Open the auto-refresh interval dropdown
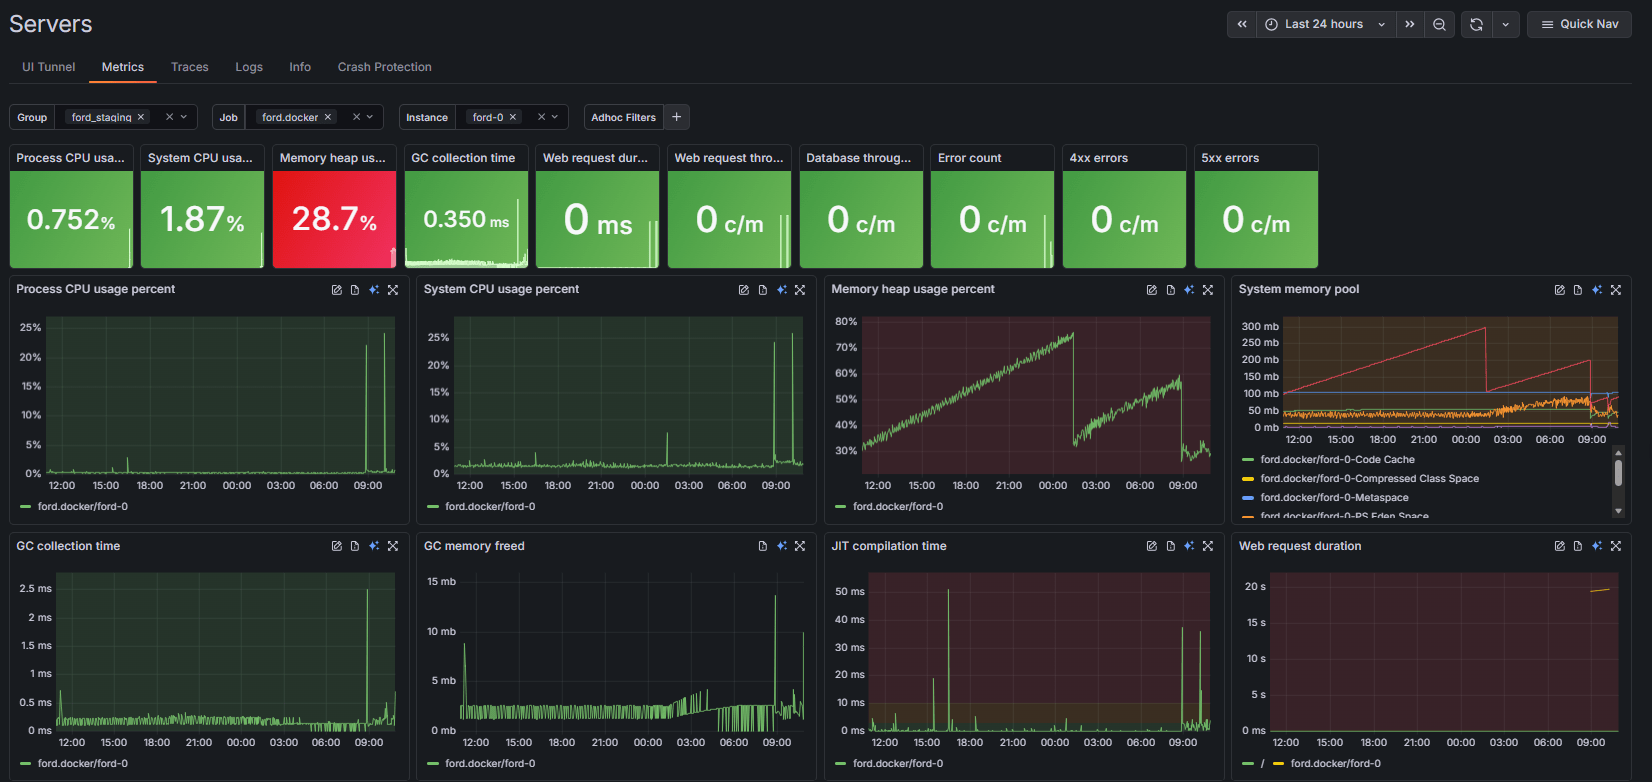 [x=1505, y=24]
